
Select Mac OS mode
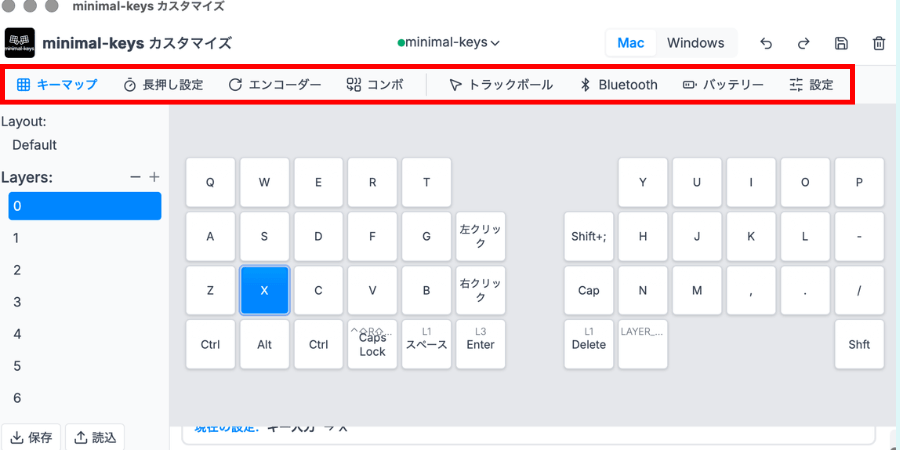tap(631, 43)
